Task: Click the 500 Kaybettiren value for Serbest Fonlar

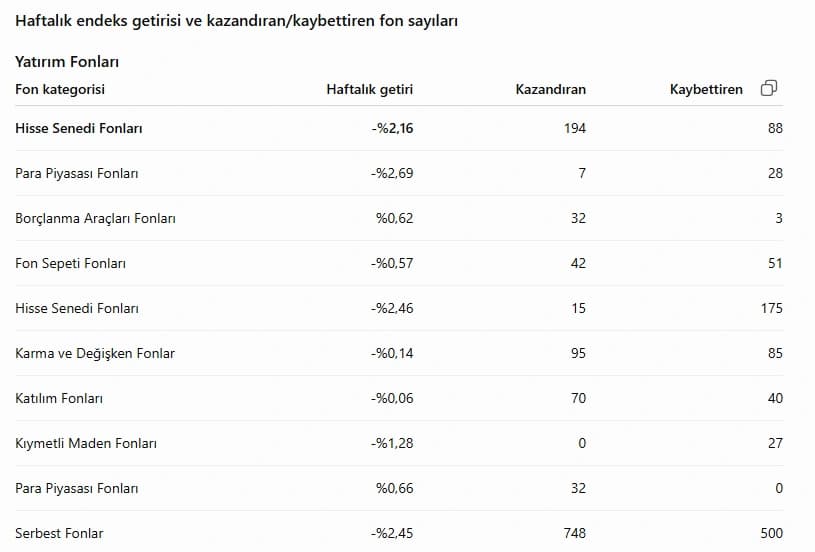Action: [x=772, y=533]
